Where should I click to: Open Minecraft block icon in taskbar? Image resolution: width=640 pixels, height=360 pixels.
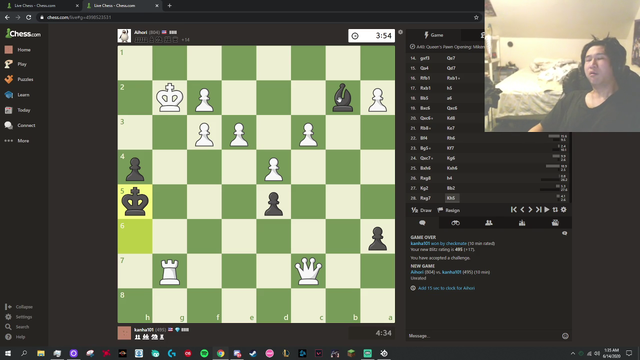click(x=351, y=353)
